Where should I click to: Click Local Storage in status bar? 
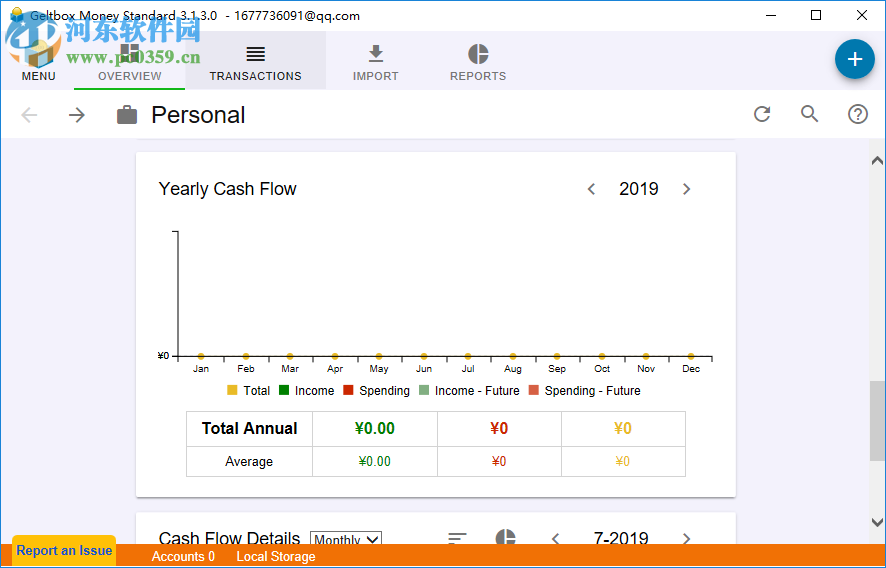[x=276, y=557]
